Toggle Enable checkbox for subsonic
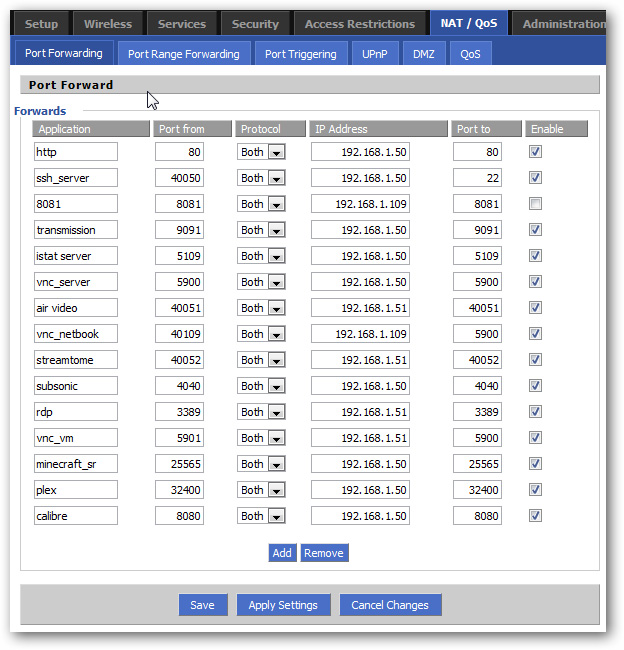The width and height of the screenshot is (624, 650). coord(535,386)
